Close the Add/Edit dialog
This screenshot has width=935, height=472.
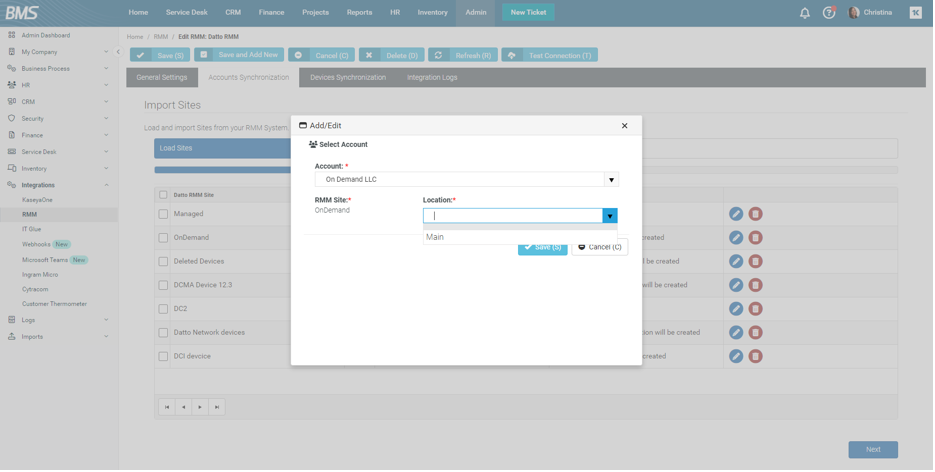pos(626,126)
